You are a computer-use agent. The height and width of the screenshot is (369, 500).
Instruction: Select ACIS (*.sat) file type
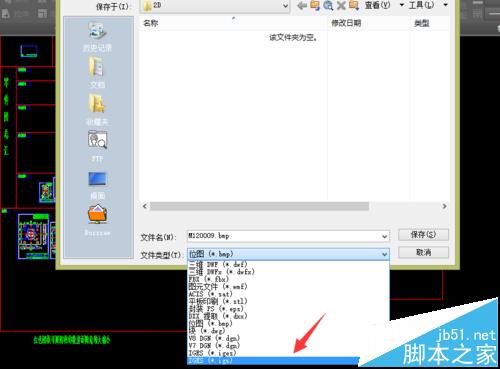point(288,294)
